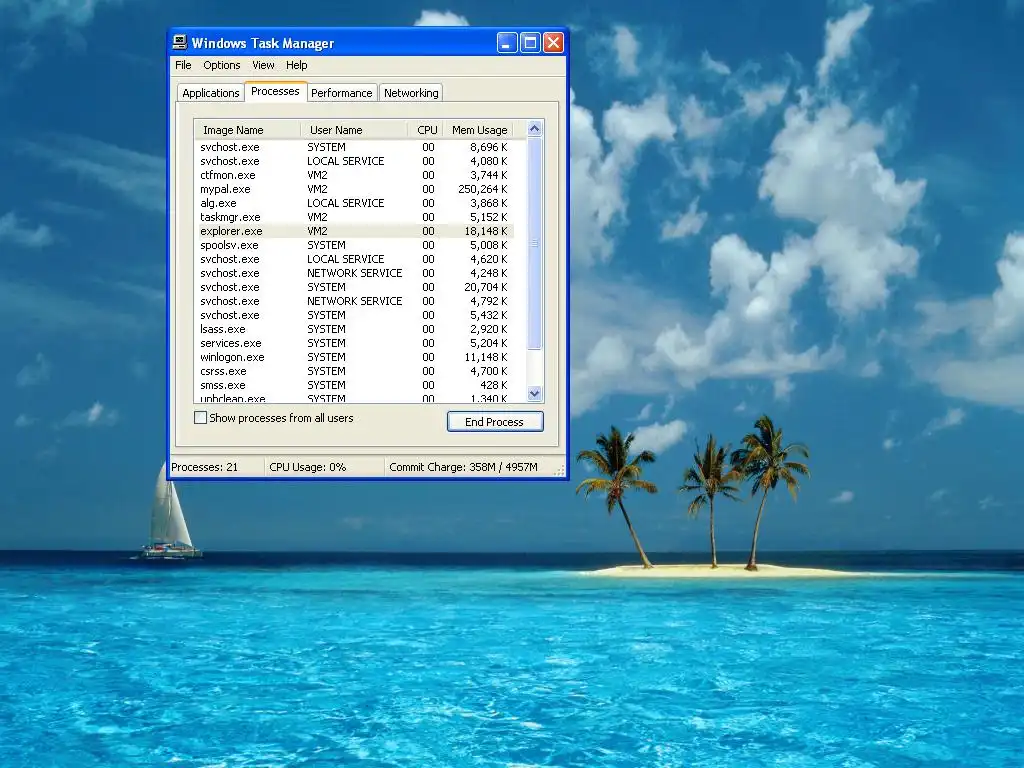
Task: Select svchost.exe using 8,696 K
Action: [x=355, y=148]
